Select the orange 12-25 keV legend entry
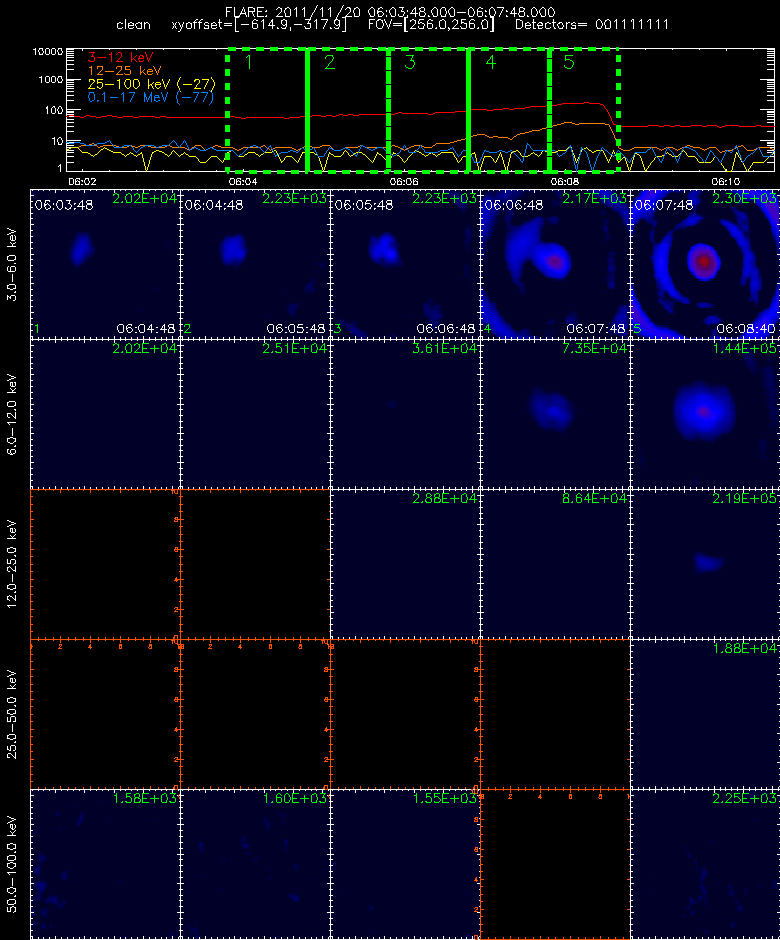This screenshot has height=940, width=780. click(124, 71)
